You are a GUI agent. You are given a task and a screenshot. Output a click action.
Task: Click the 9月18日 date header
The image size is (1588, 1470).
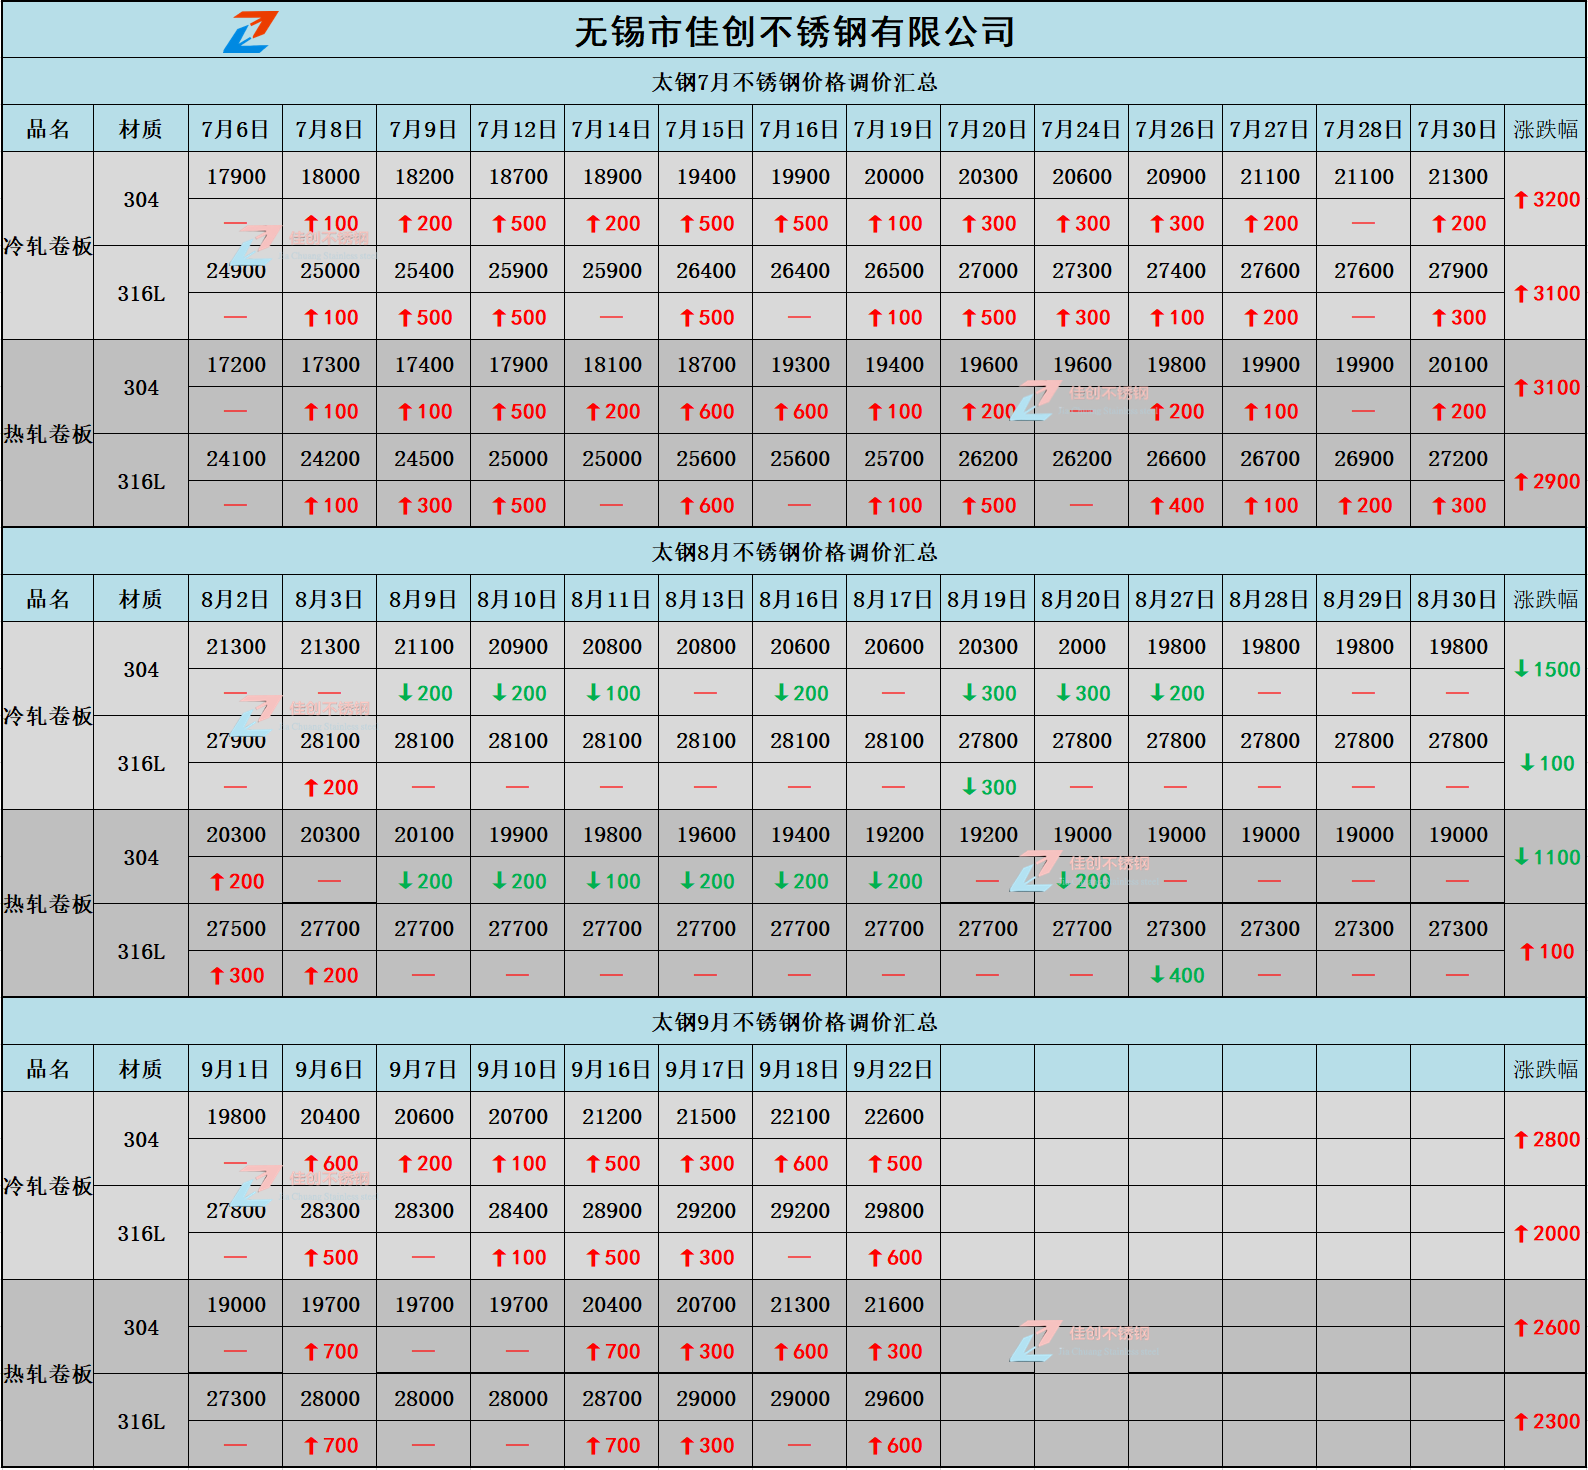coord(800,1069)
